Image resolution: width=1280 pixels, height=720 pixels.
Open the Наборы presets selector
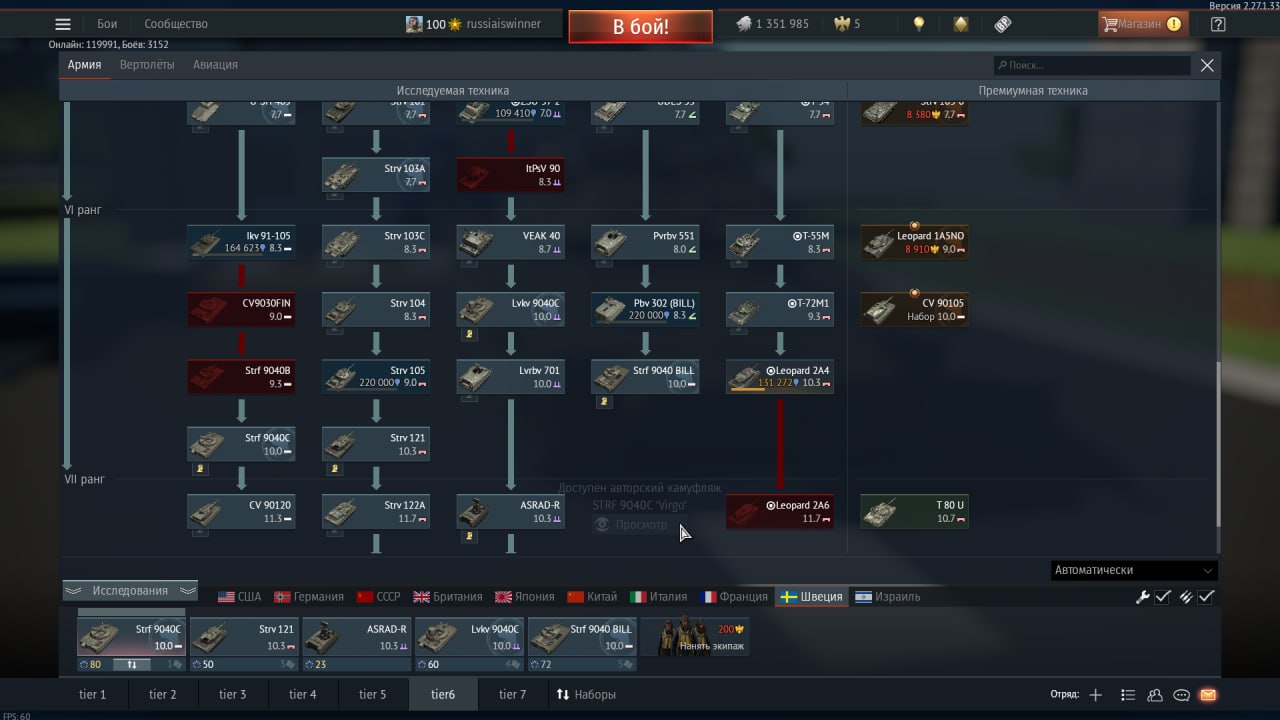(586, 694)
